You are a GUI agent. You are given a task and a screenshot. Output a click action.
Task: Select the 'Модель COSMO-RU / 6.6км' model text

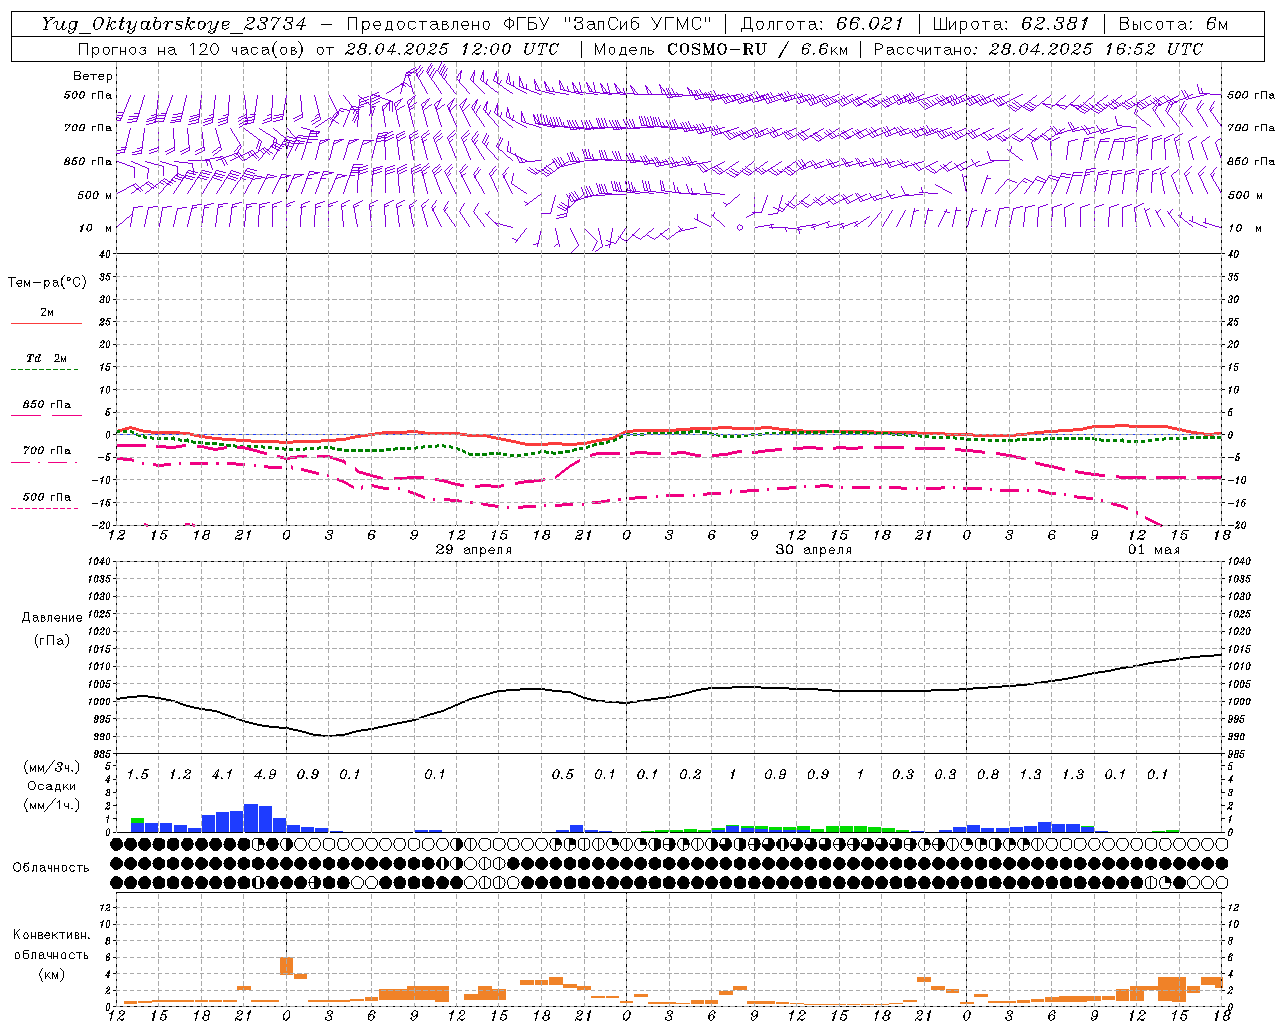point(720,49)
